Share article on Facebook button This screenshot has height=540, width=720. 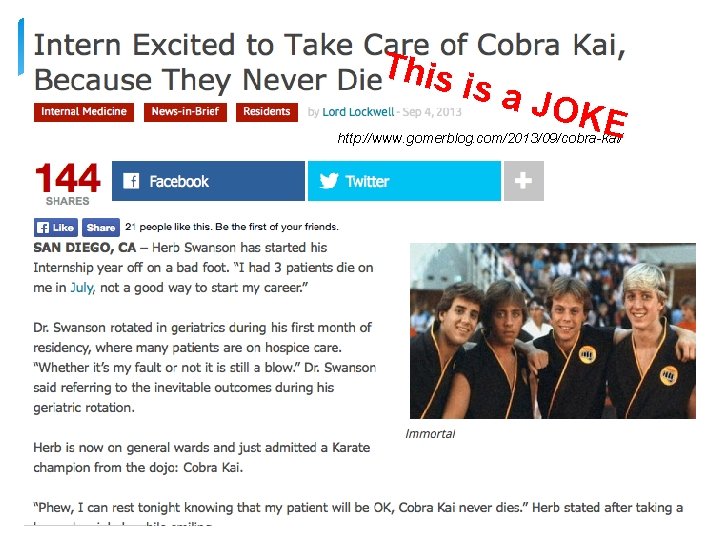(208, 181)
